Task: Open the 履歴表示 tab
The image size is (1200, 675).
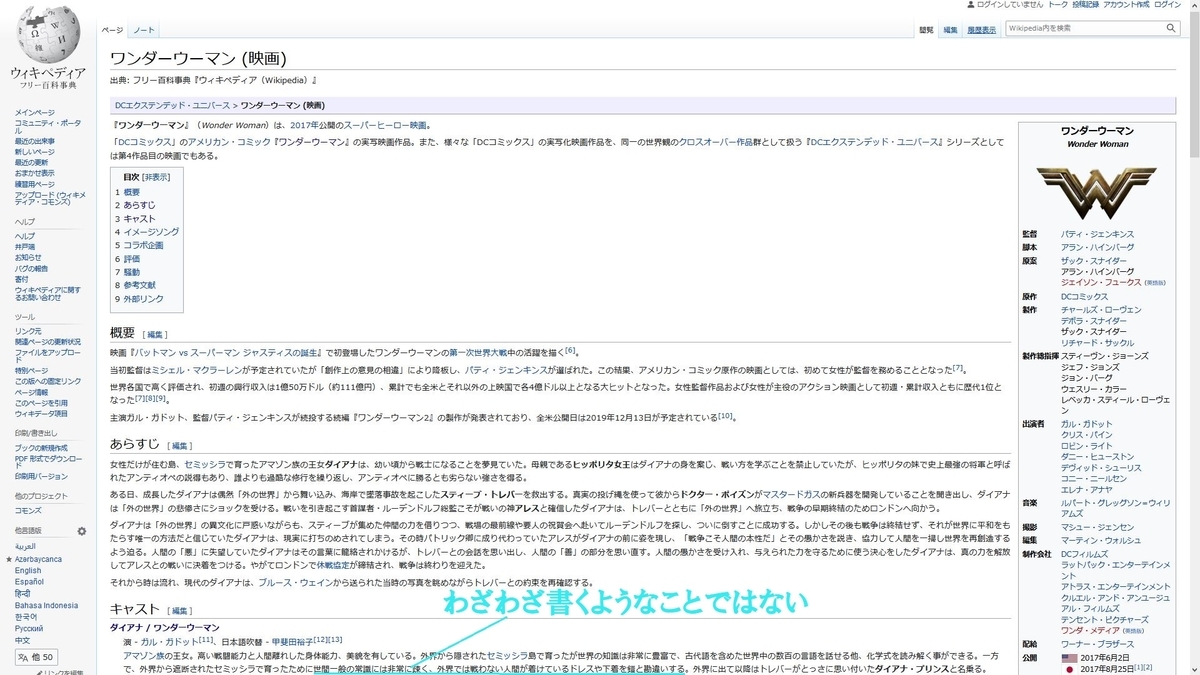Action: pos(981,30)
